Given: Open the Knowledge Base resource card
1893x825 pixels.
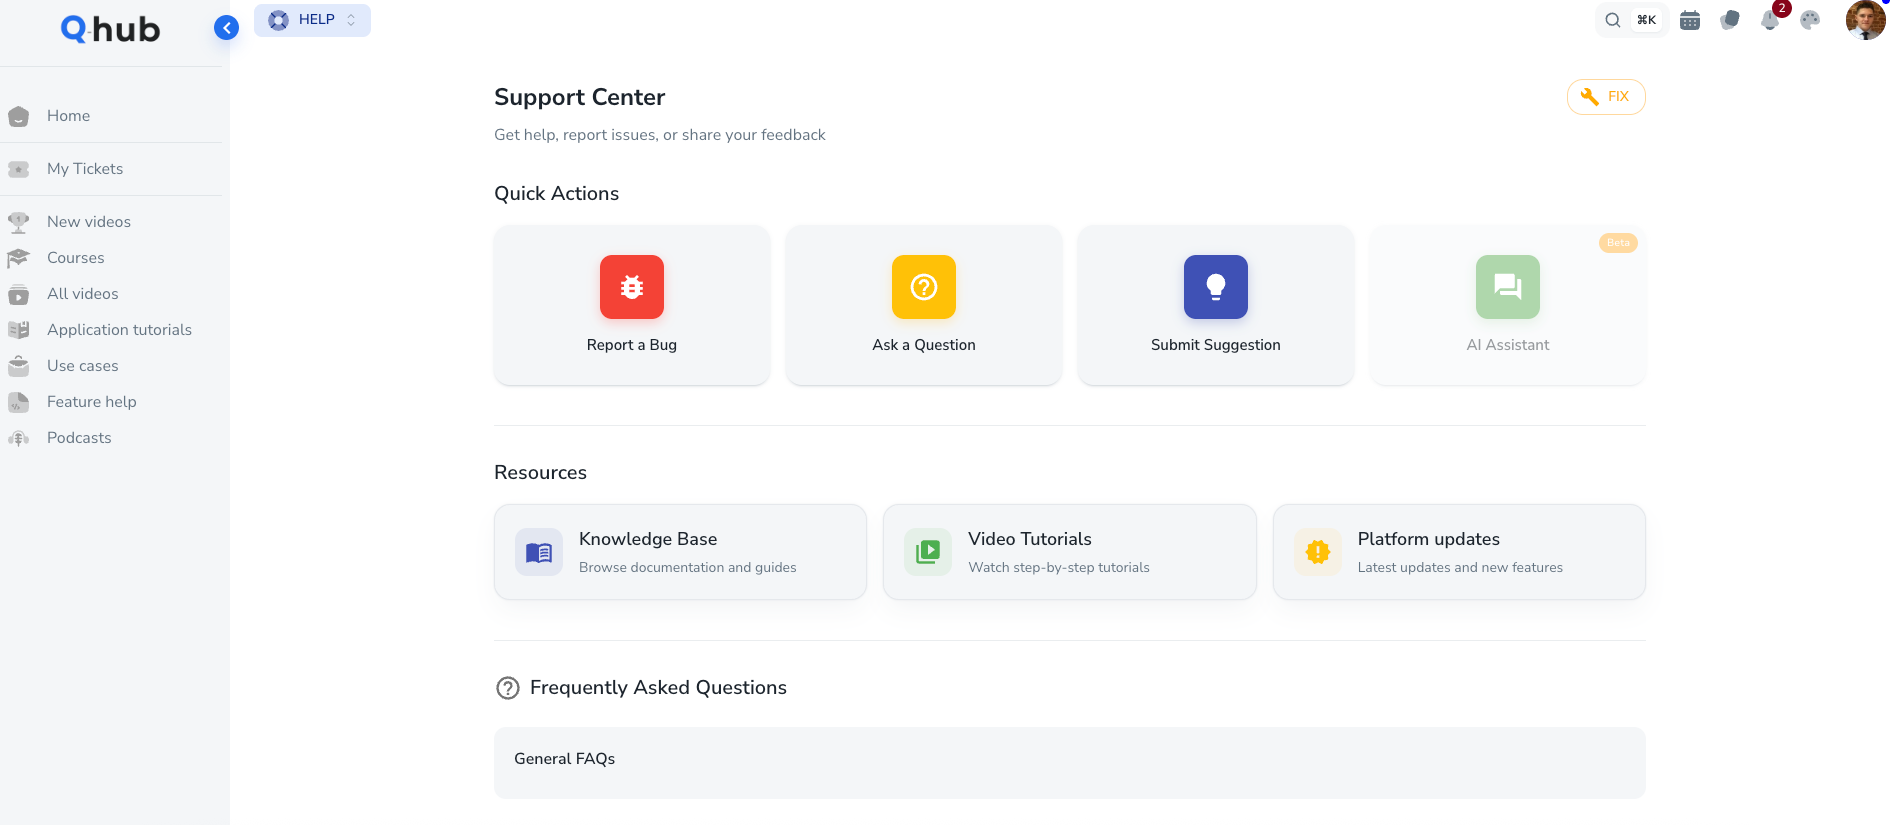Looking at the screenshot, I should pos(680,552).
